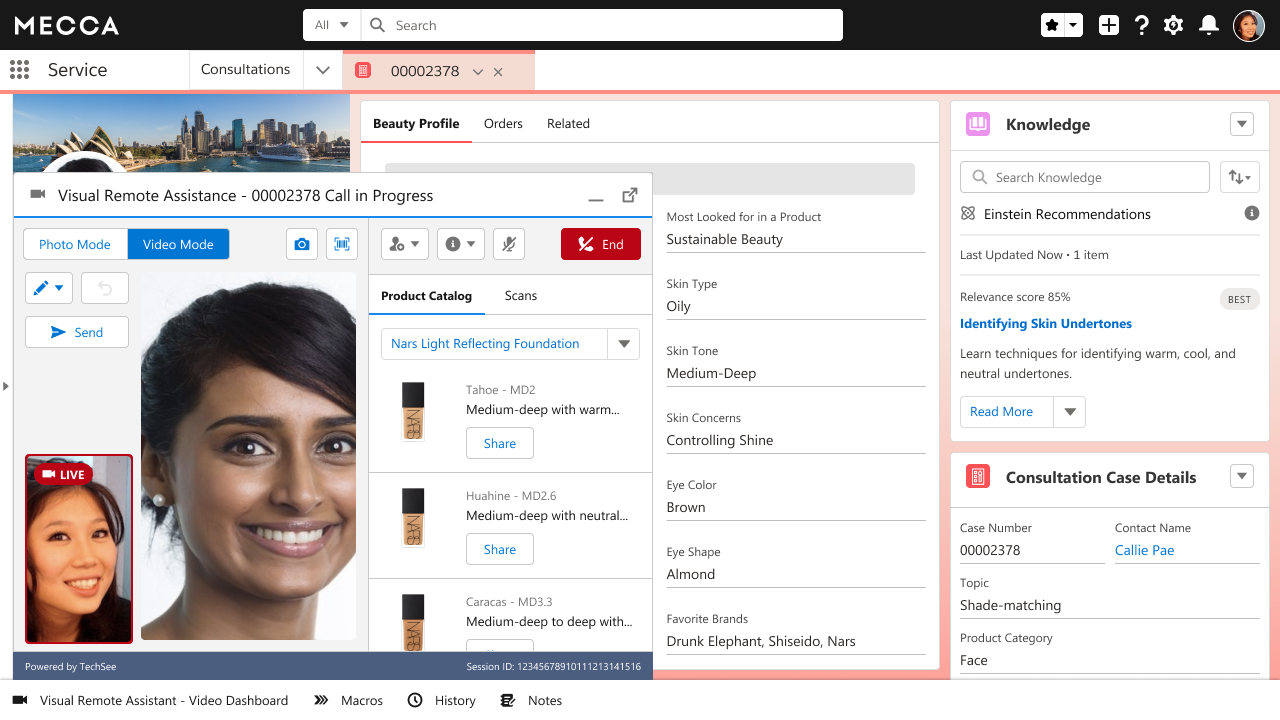The height and width of the screenshot is (720, 1280).
Task: Expand the Knowledge panel dropdown menu
Action: [1242, 124]
